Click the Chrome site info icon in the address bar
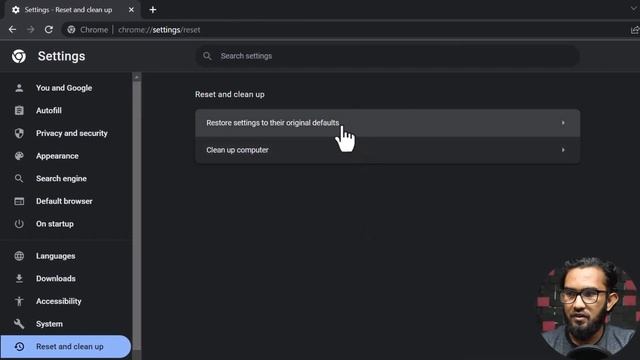The height and width of the screenshot is (360, 640). click(x=71, y=30)
